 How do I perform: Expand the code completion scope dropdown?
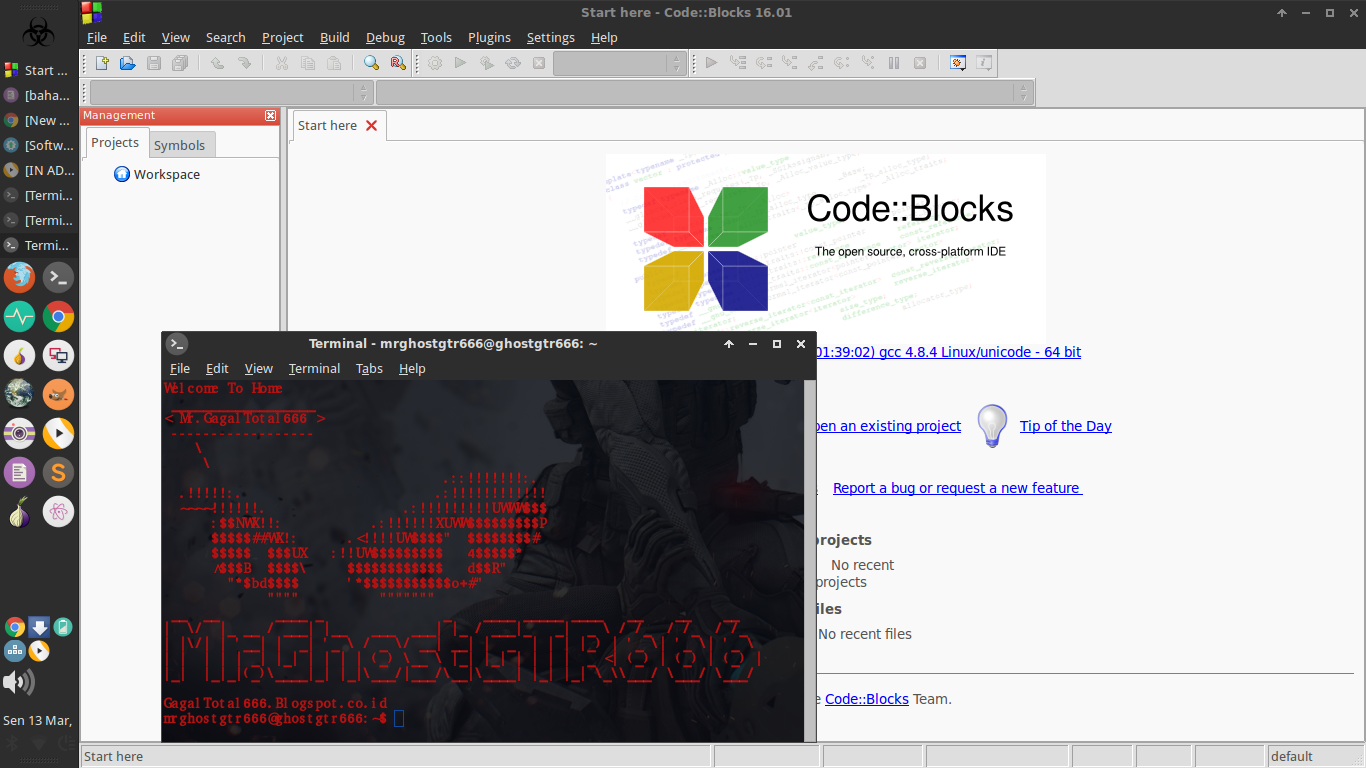click(x=231, y=93)
